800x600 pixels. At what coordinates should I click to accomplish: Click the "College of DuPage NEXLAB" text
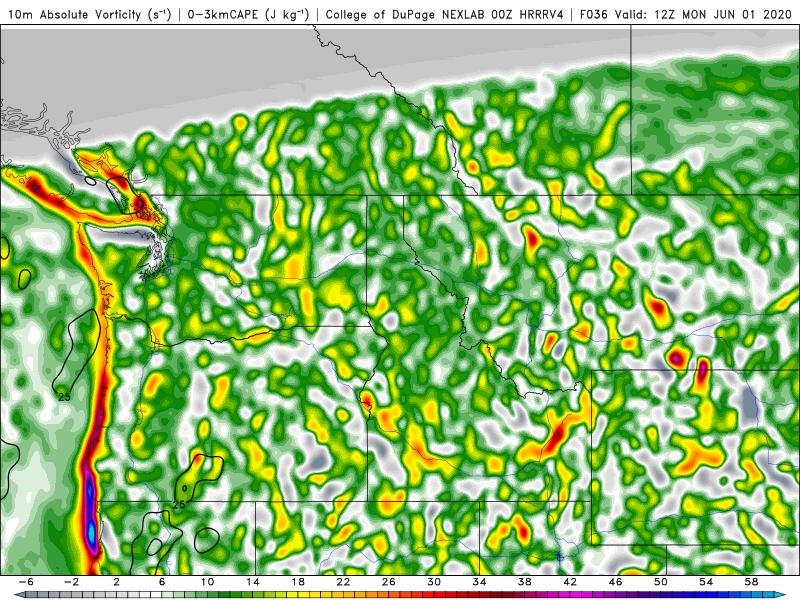[407, 15]
